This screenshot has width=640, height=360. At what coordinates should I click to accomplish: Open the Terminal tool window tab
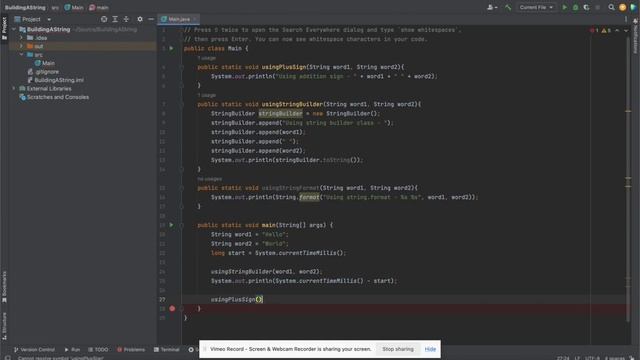(167, 349)
